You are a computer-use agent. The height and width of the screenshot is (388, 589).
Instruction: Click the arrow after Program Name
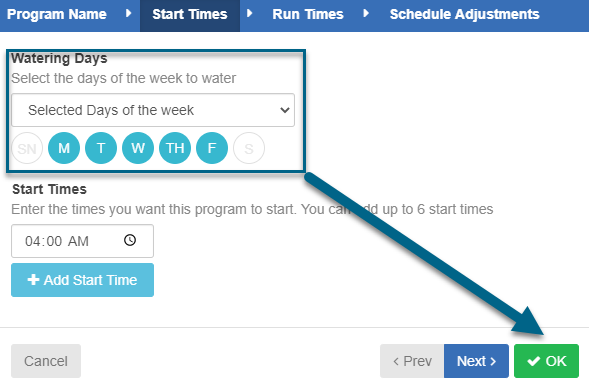point(128,14)
